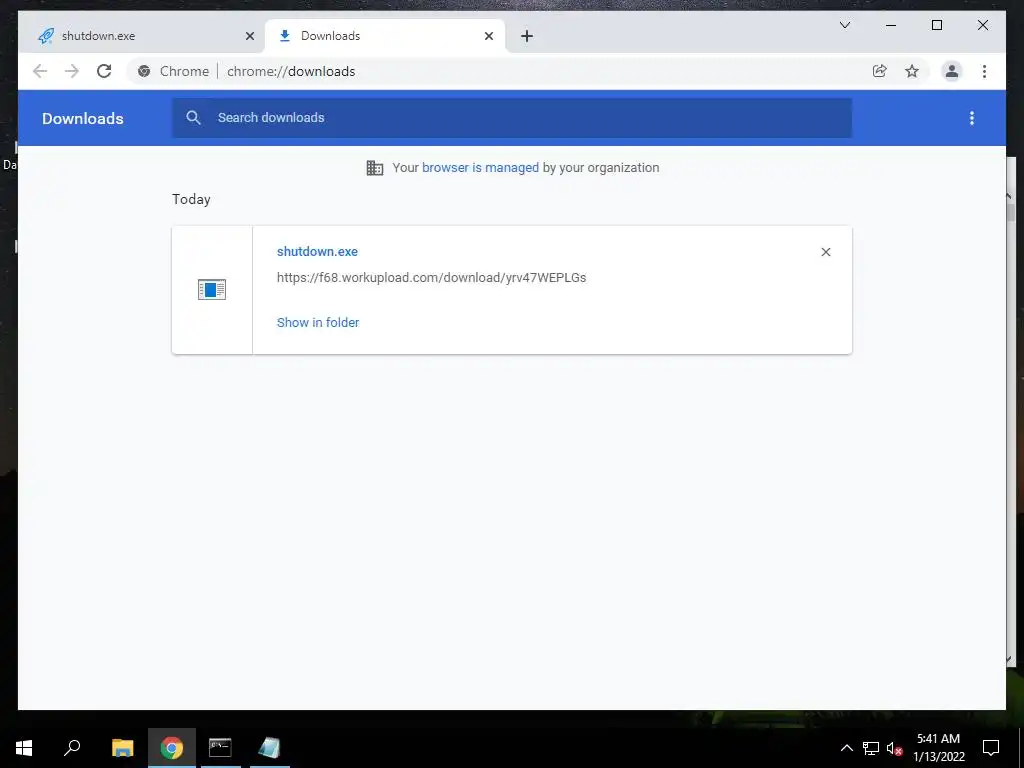This screenshot has height=768, width=1024.
Task: Open the Windows Start menu
Action: click(x=24, y=748)
